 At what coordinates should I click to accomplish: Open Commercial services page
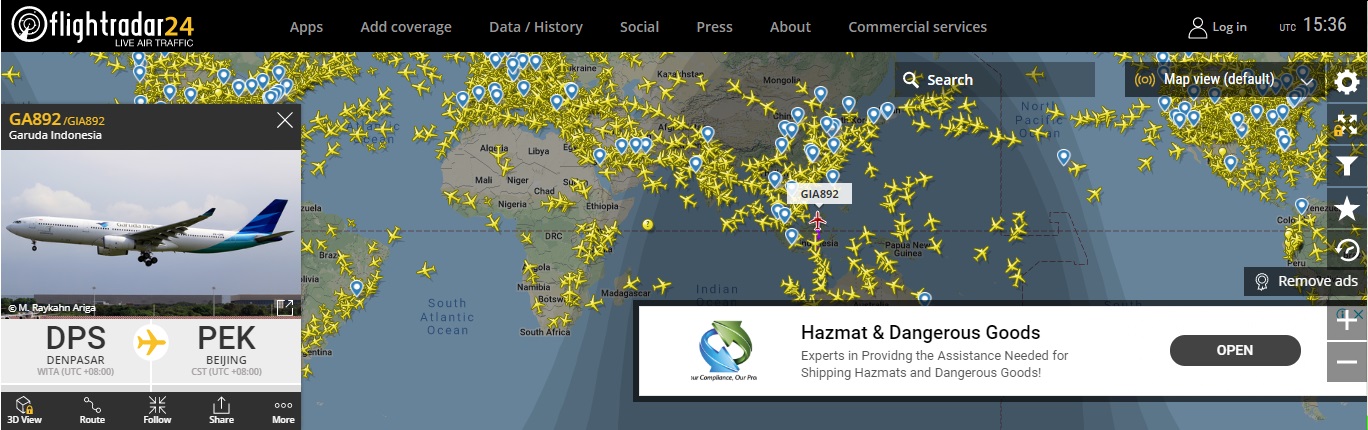[917, 27]
